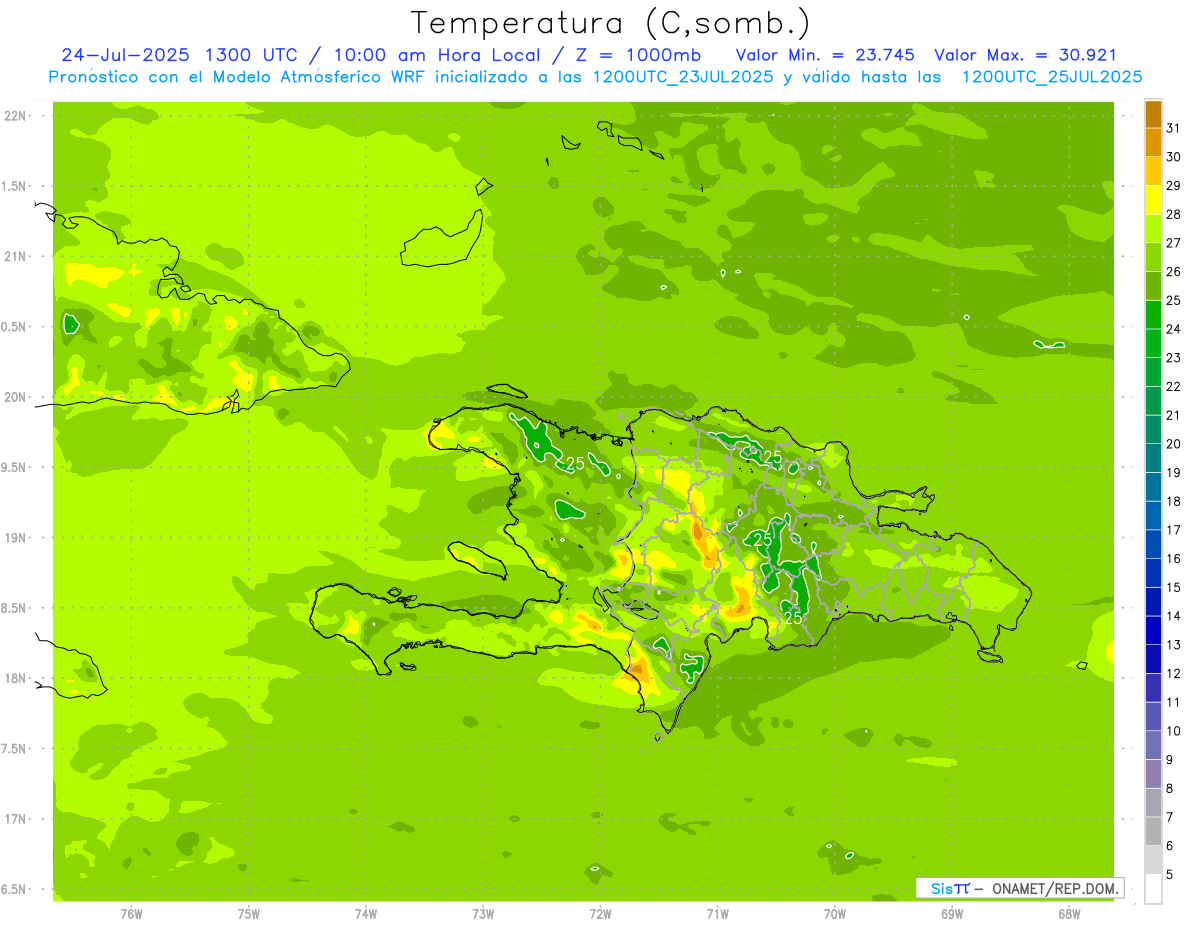Click the 'Valor Min. = 23.745' text
The height and width of the screenshot is (927, 1200).
(x=827, y=55)
